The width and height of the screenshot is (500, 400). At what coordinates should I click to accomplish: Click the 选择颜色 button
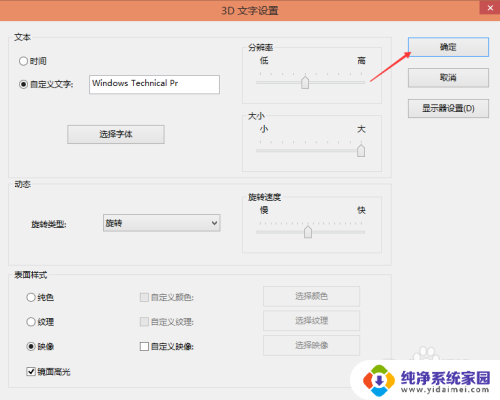tap(311, 296)
